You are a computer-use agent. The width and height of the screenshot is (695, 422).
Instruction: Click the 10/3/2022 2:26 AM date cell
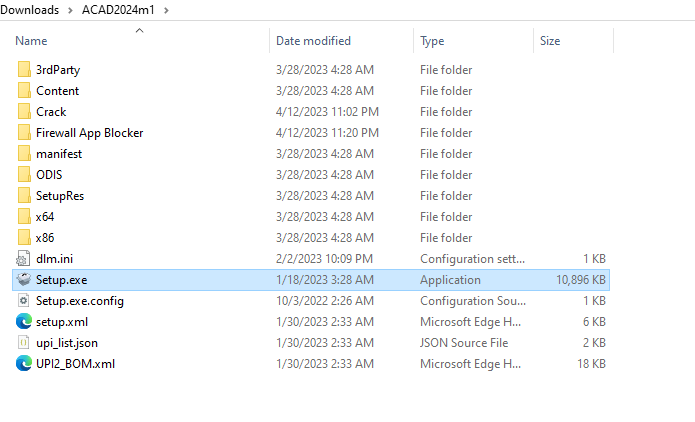(x=325, y=301)
